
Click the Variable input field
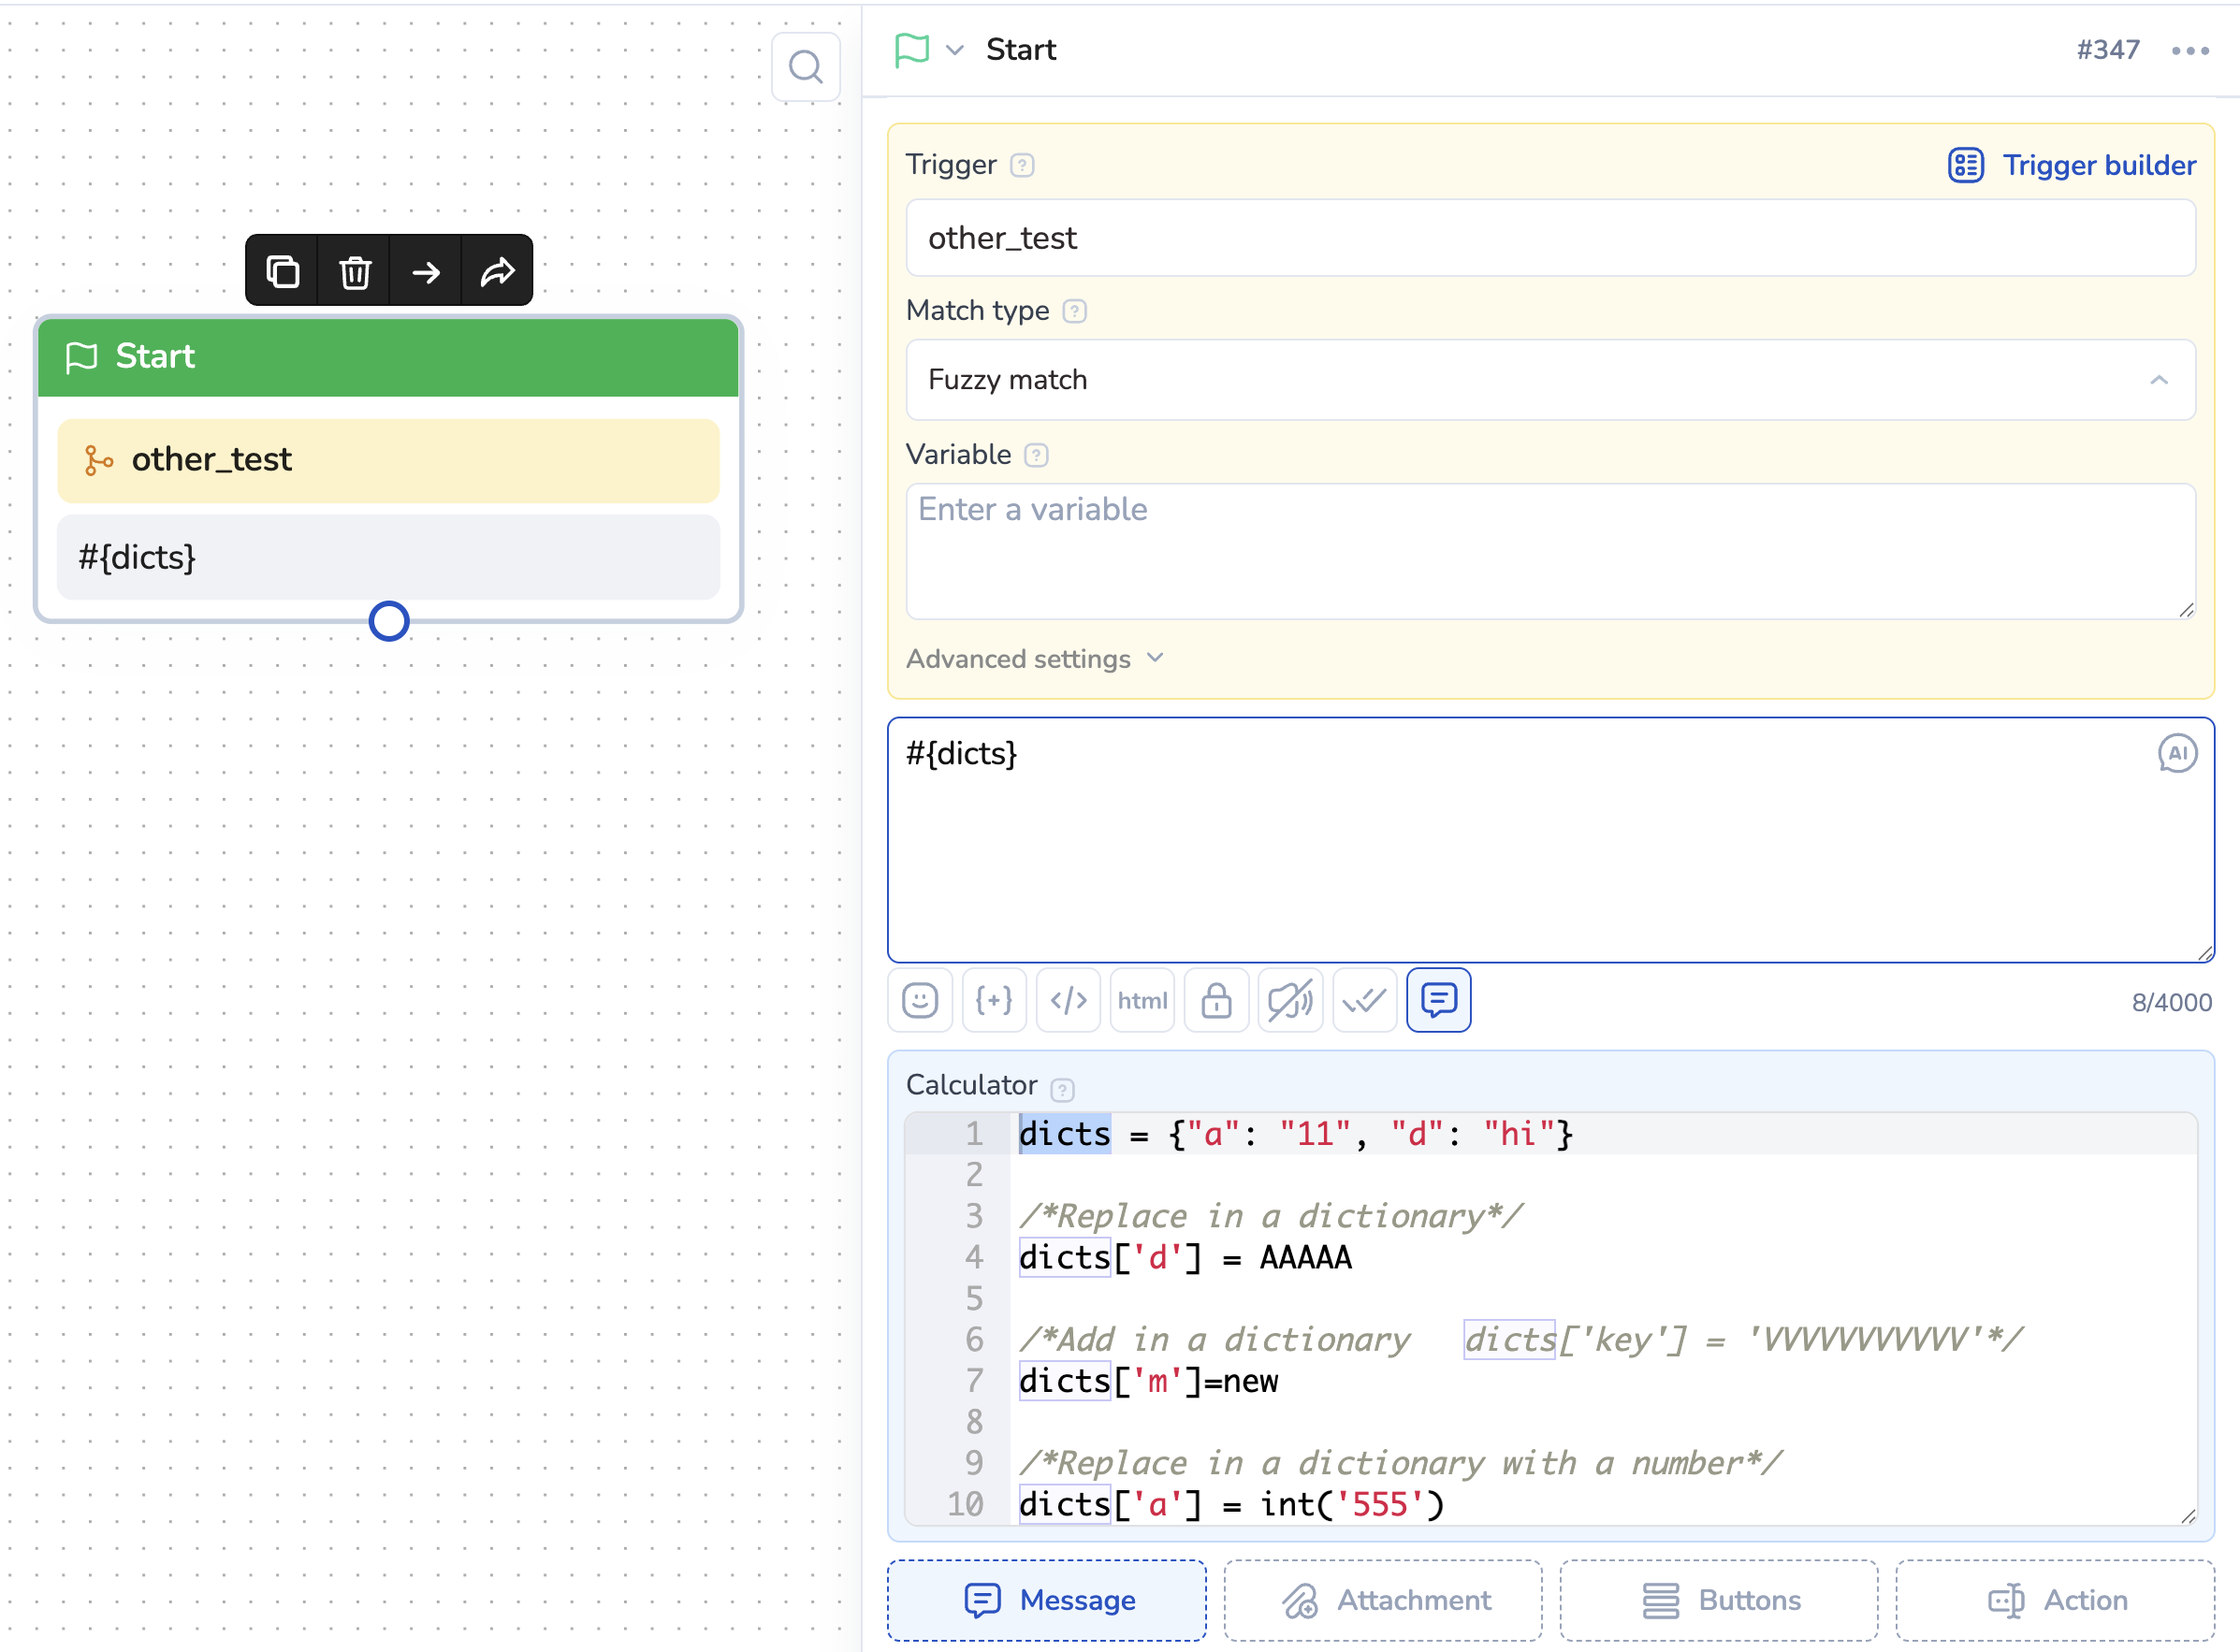[1550, 550]
